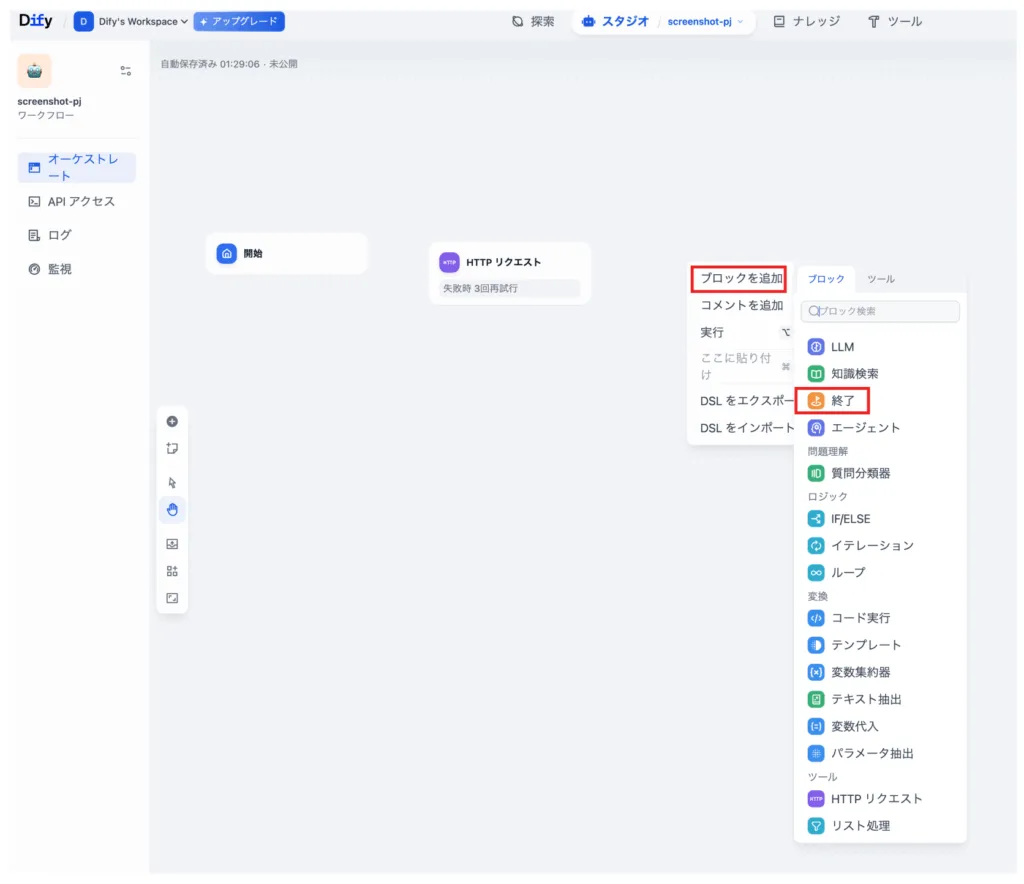Click the 終了 block icon

tap(816, 401)
